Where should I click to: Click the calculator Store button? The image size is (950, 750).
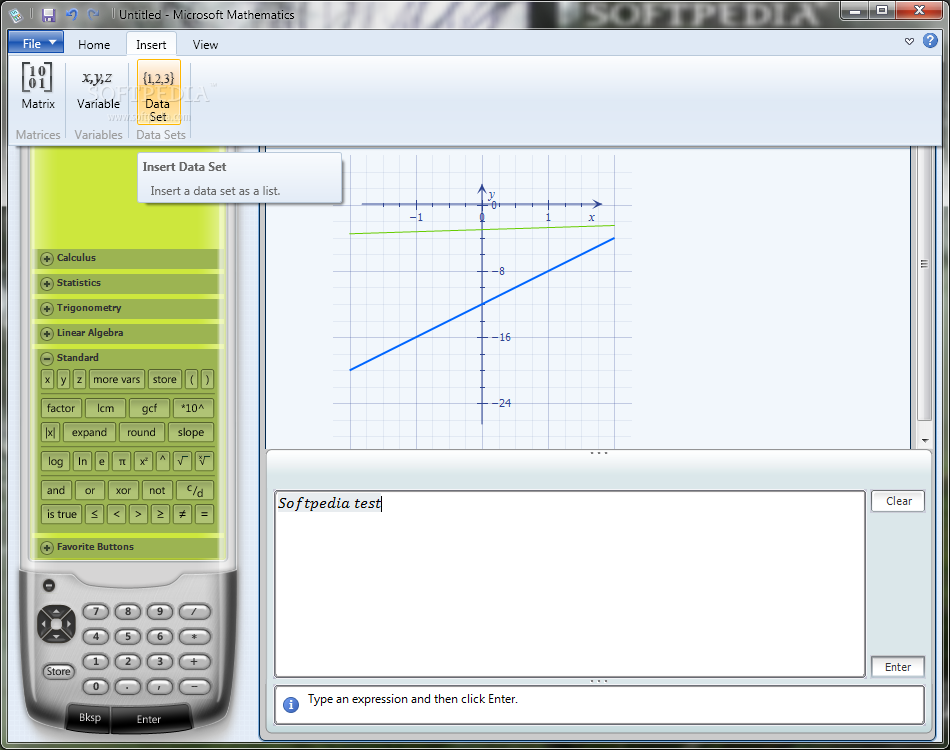(x=58, y=671)
